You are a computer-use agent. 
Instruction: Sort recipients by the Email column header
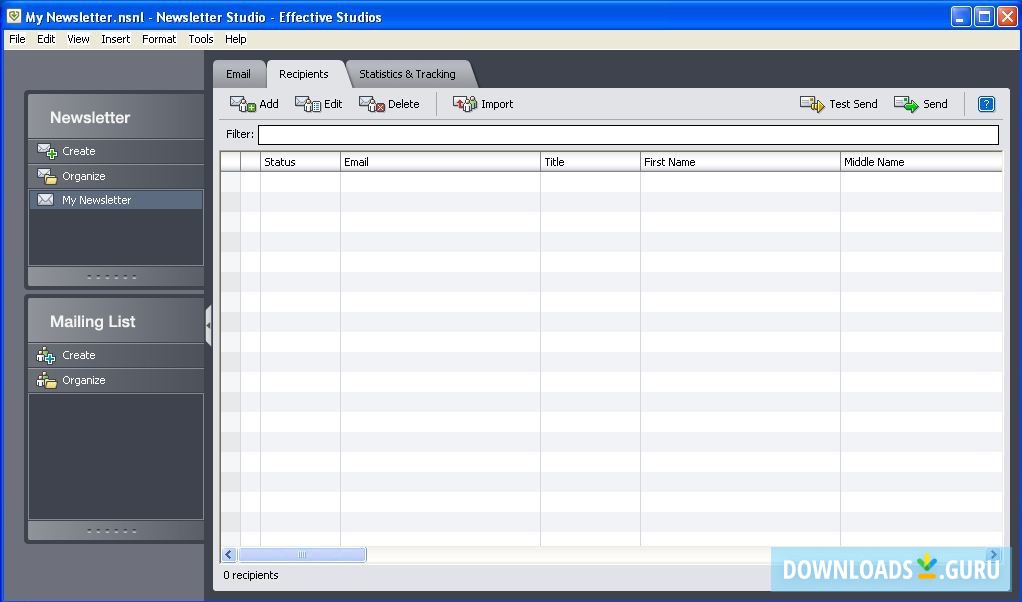tap(440, 162)
